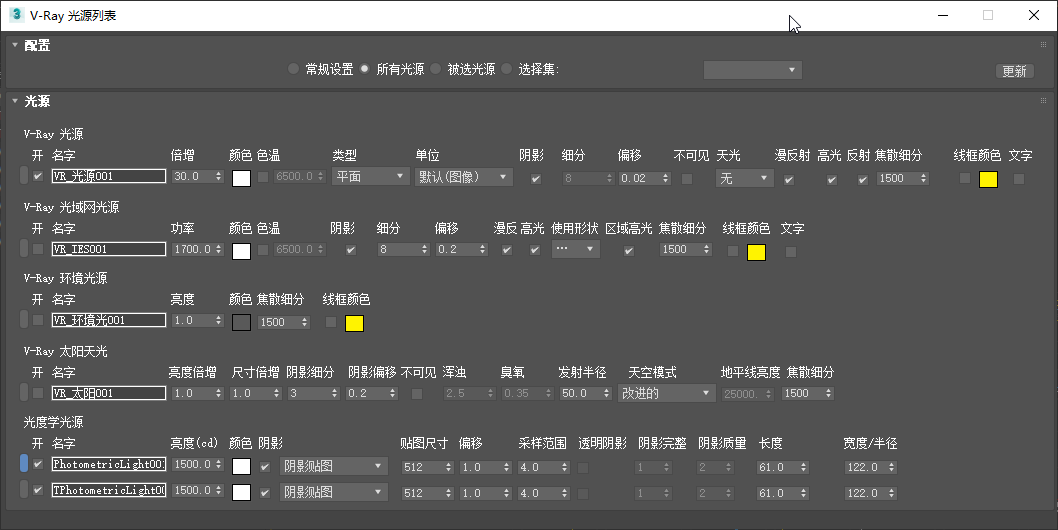The image size is (1058, 530).
Task: Open the 阴影贴图 dropdown for TPhotometricLight
Action: pyautogui.click(x=334, y=492)
